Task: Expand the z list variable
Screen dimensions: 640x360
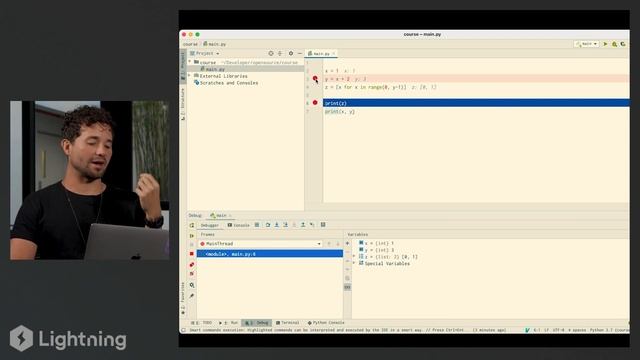Action: pyautogui.click(x=354, y=257)
